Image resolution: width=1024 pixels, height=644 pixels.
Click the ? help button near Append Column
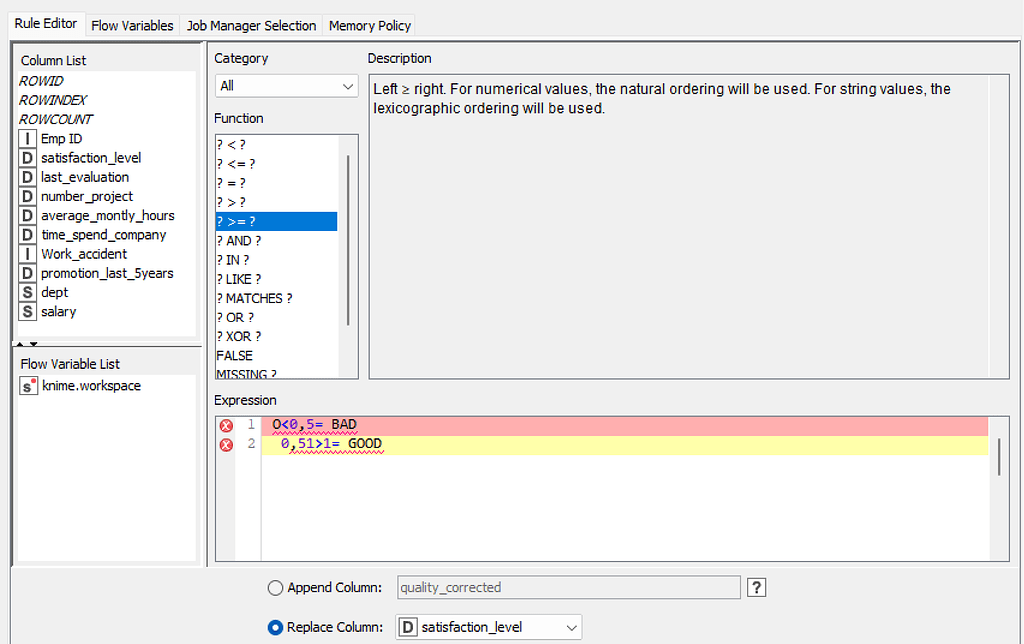coord(756,587)
